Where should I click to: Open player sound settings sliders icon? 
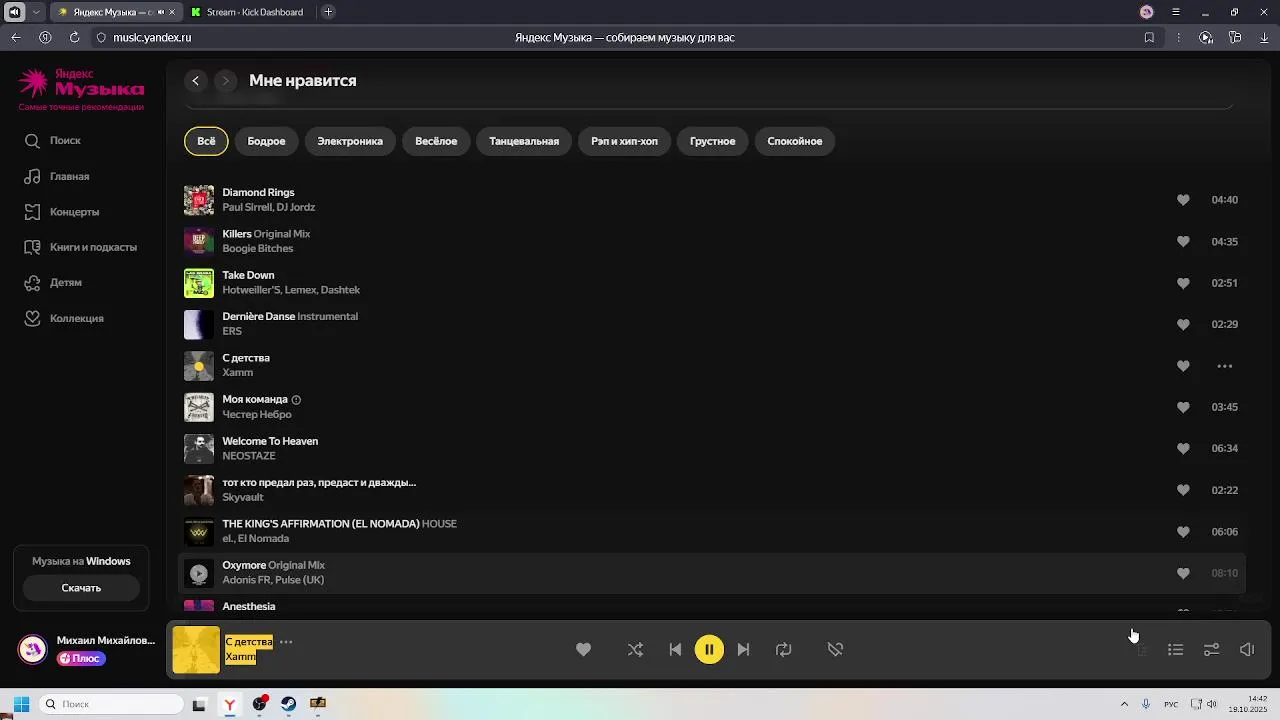pyautogui.click(x=1211, y=650)
